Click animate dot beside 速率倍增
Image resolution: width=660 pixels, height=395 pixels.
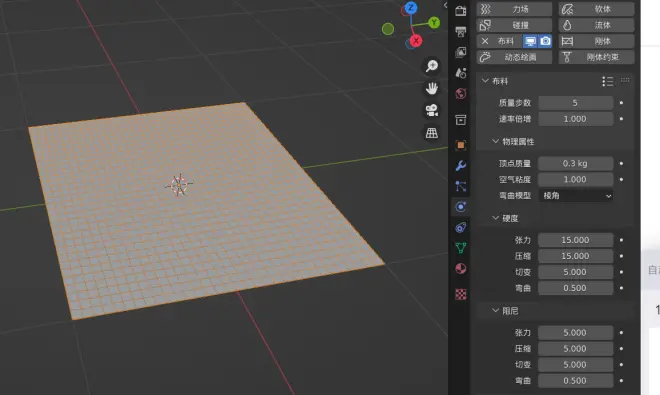tap(621, 119)
